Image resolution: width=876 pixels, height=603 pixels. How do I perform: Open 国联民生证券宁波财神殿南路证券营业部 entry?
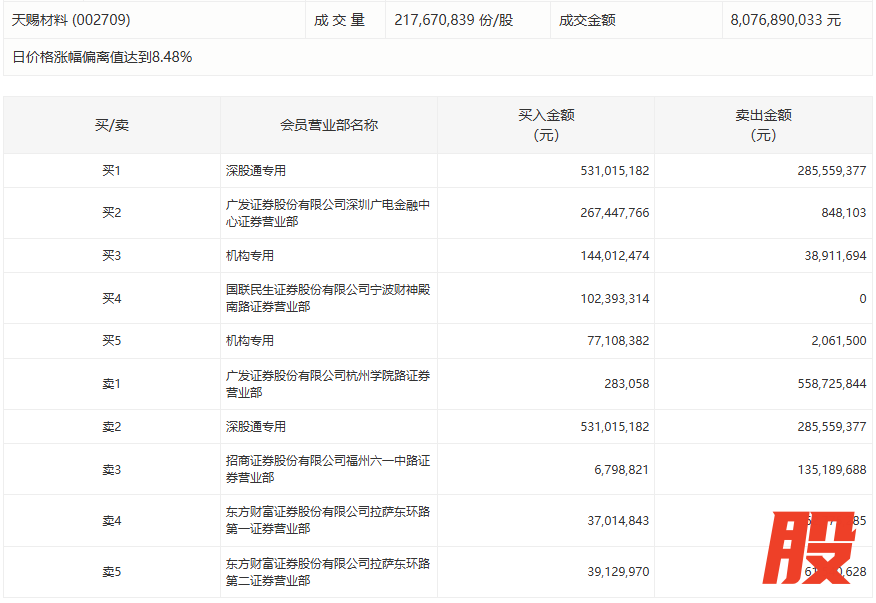(x=328, y=298)
